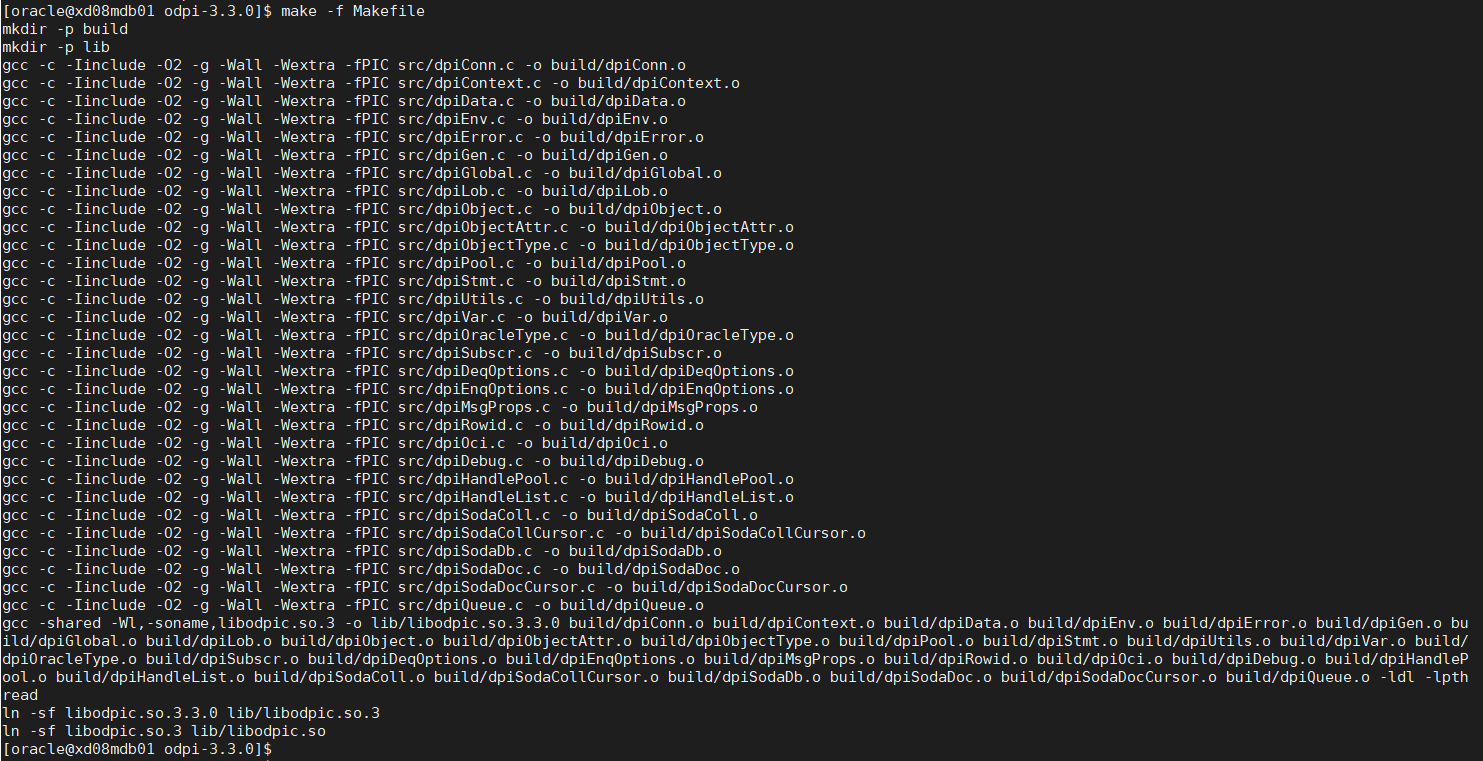This screenshot has height=761, width=1483.
Task: Click the src/dpiConn.c compile line
Action: coord(344,65)
